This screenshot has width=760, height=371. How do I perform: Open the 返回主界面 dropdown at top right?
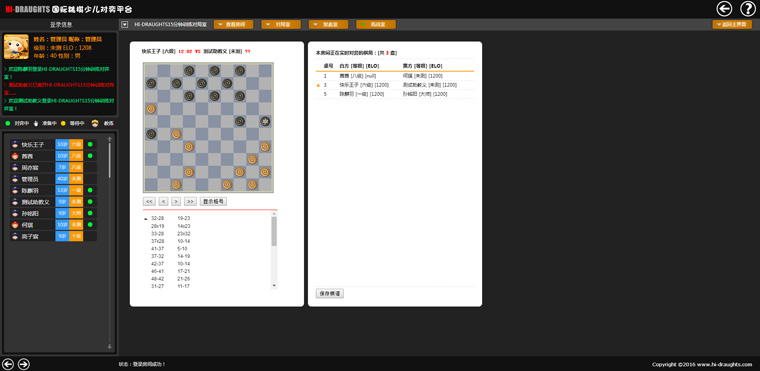point(732,24)
